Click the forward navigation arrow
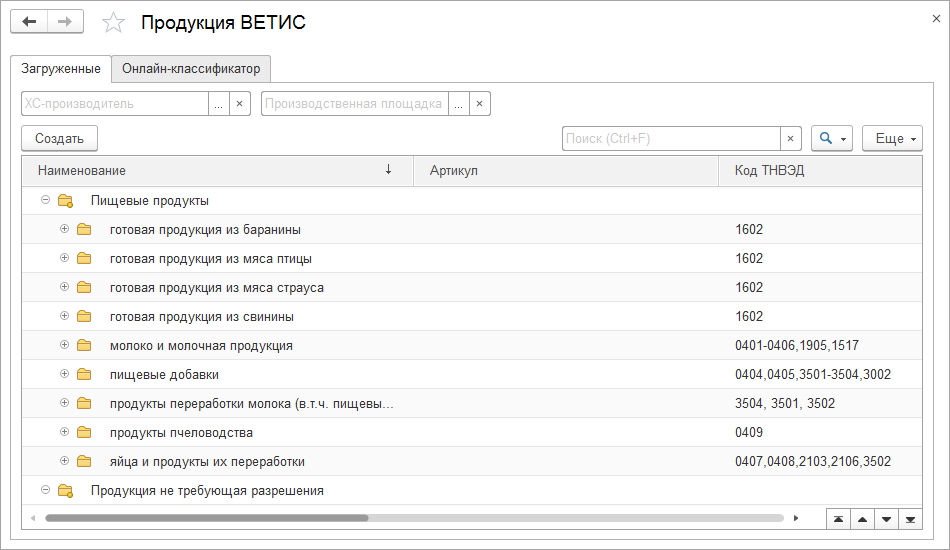Screen dimensions: 950x550 (x=65, y=22)
